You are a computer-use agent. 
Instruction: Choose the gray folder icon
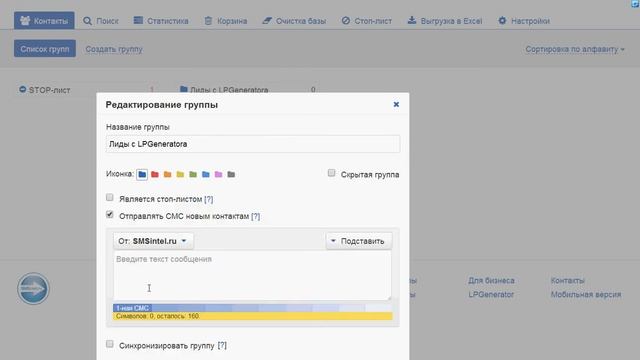click(231, 175)
